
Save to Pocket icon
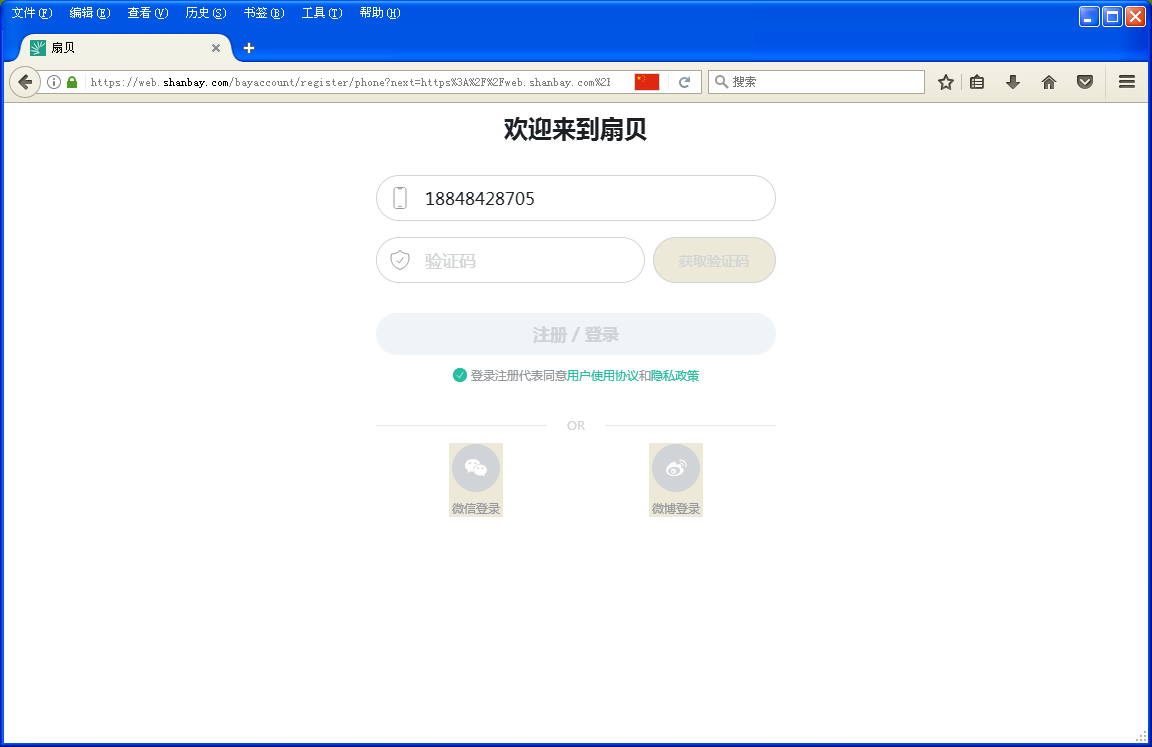point(1084,82)
